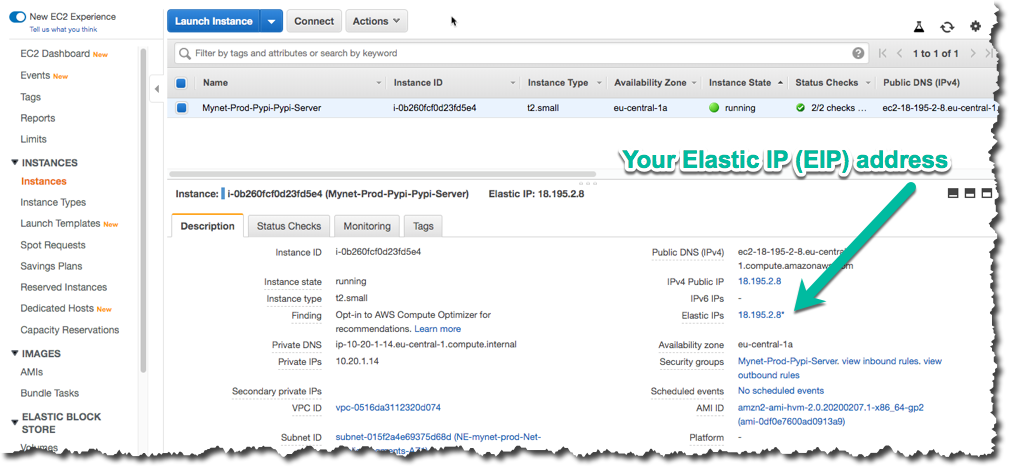The image size is (1010, 467).
Task: Click the view outbound rules link
Action: [x=840, y=368]
